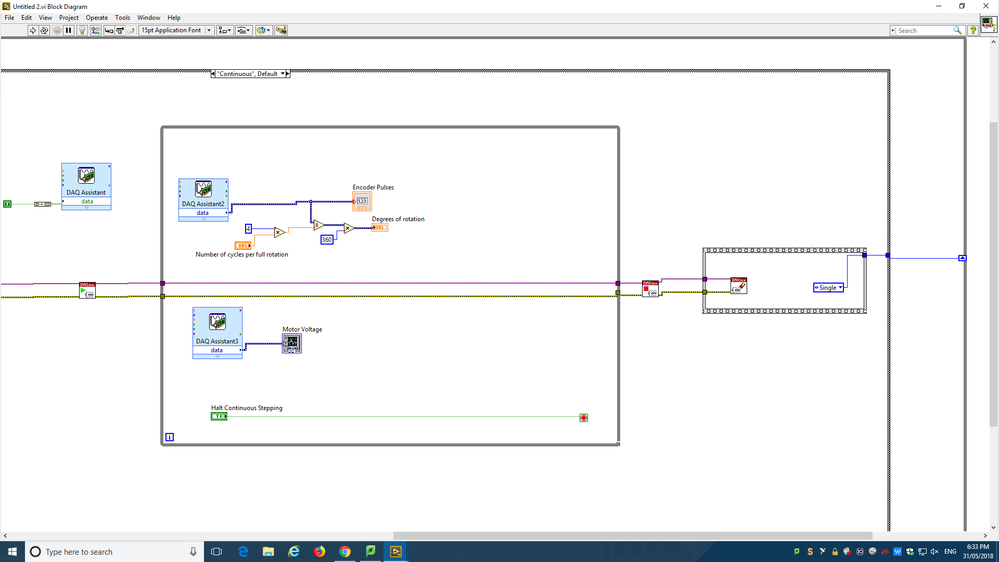Screen dimensions: 999x562
Task: Expand the DAQ Assistant3 bottom chevron
Action: coord(217,356)
